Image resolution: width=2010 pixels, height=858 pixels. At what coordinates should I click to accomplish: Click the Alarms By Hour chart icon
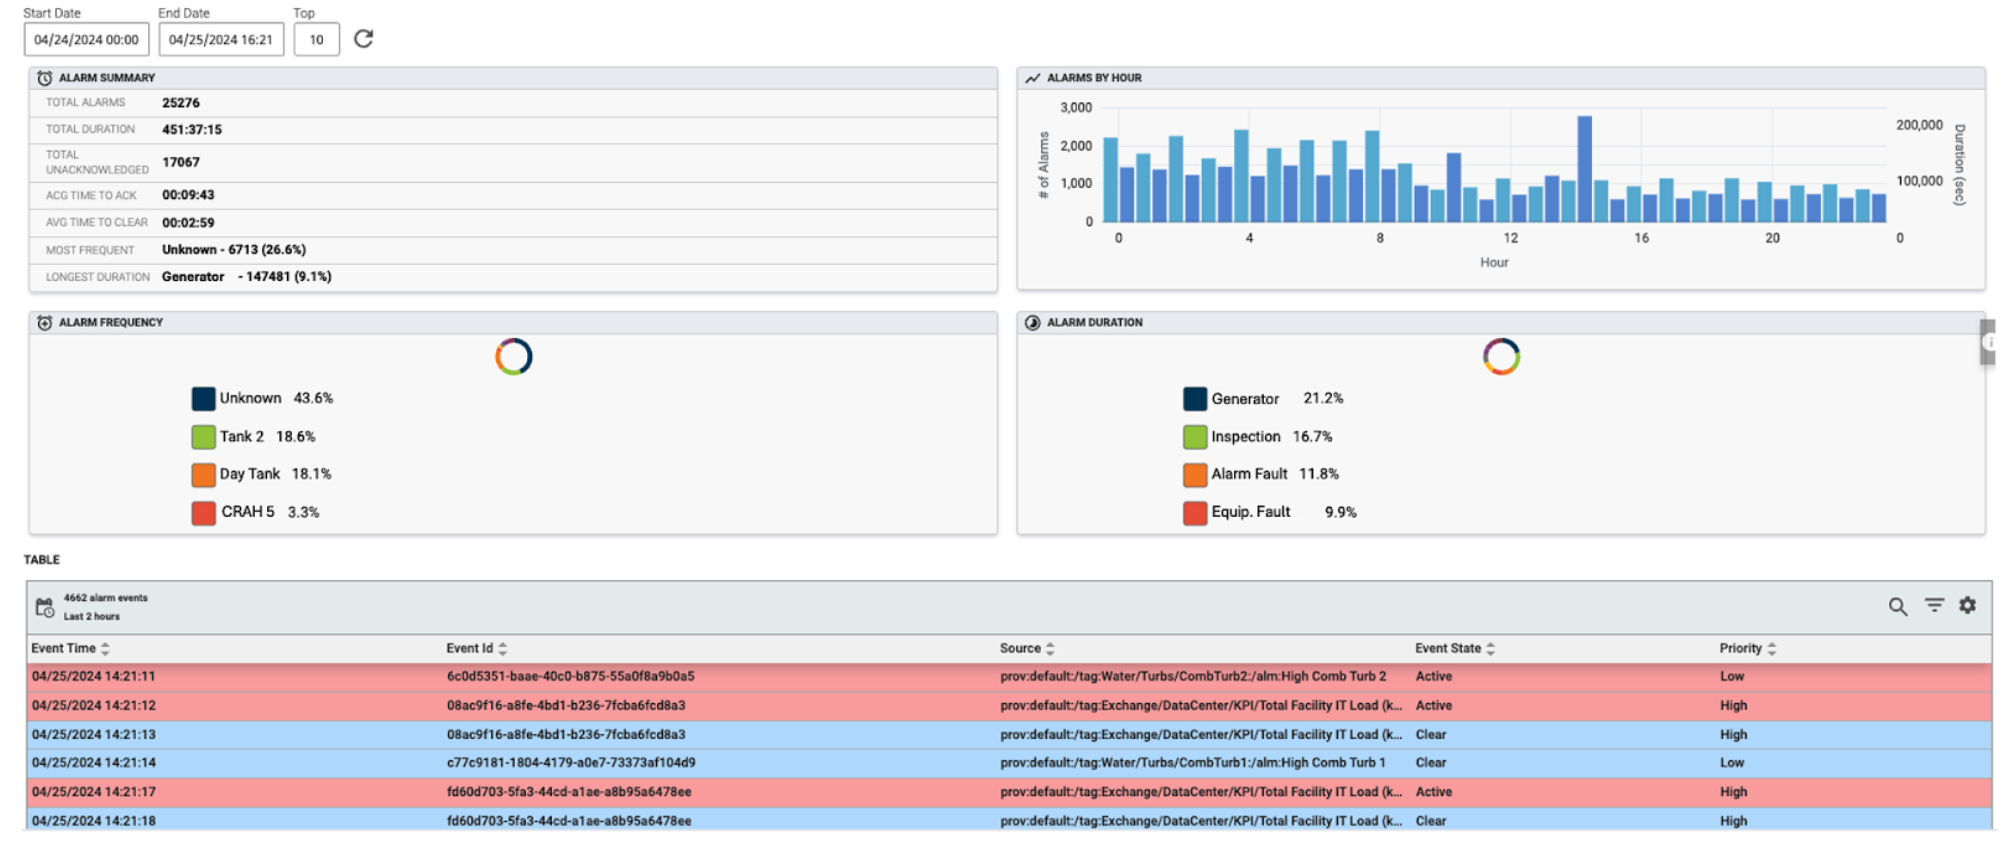(1033, 78)
